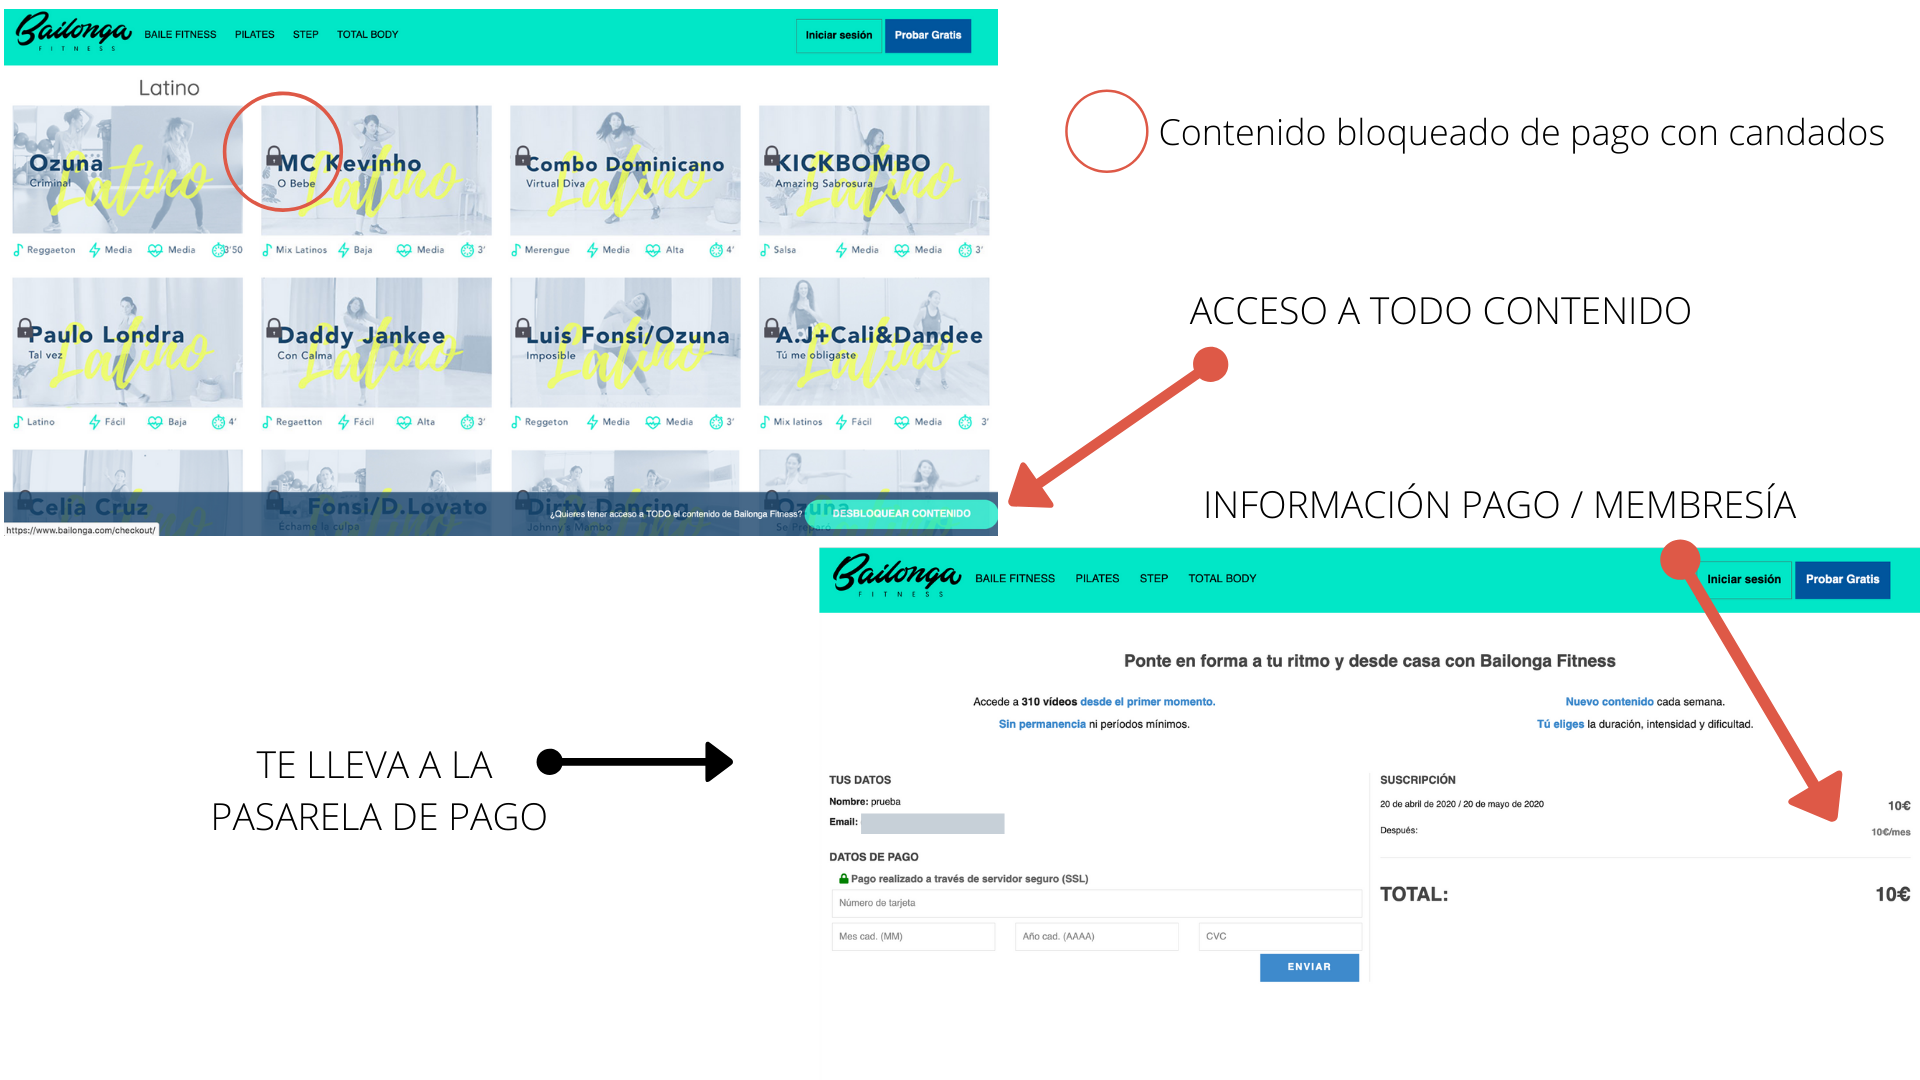
Task: Click the green SSL secure payment lock icon
Action: (843, 879)
